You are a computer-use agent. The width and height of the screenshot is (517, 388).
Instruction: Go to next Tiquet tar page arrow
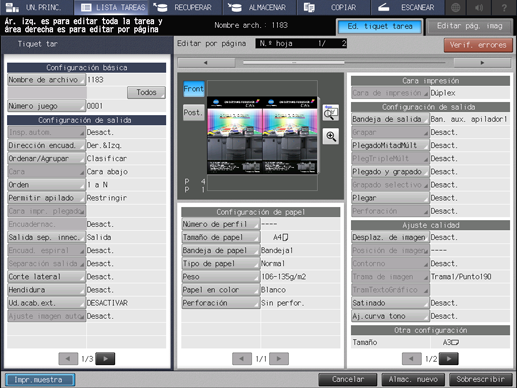coord(105,359)
